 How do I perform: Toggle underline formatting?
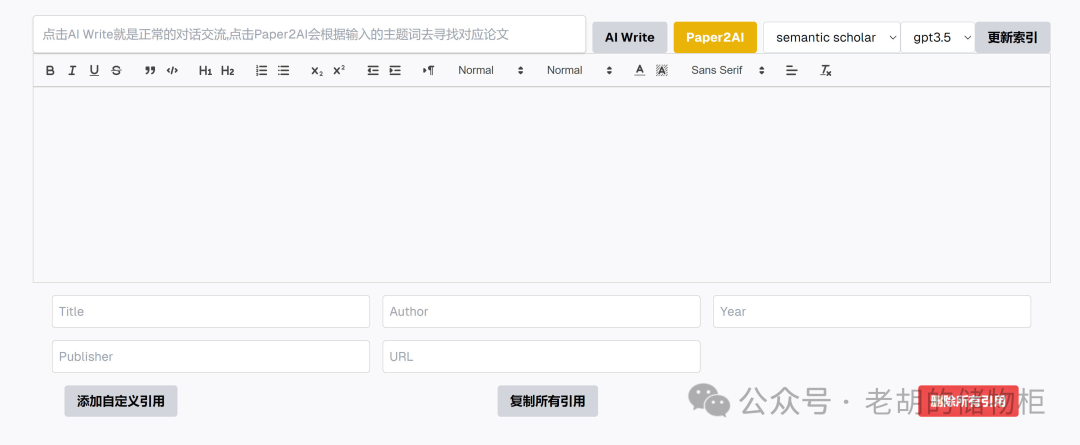click(x=94, y=70)
